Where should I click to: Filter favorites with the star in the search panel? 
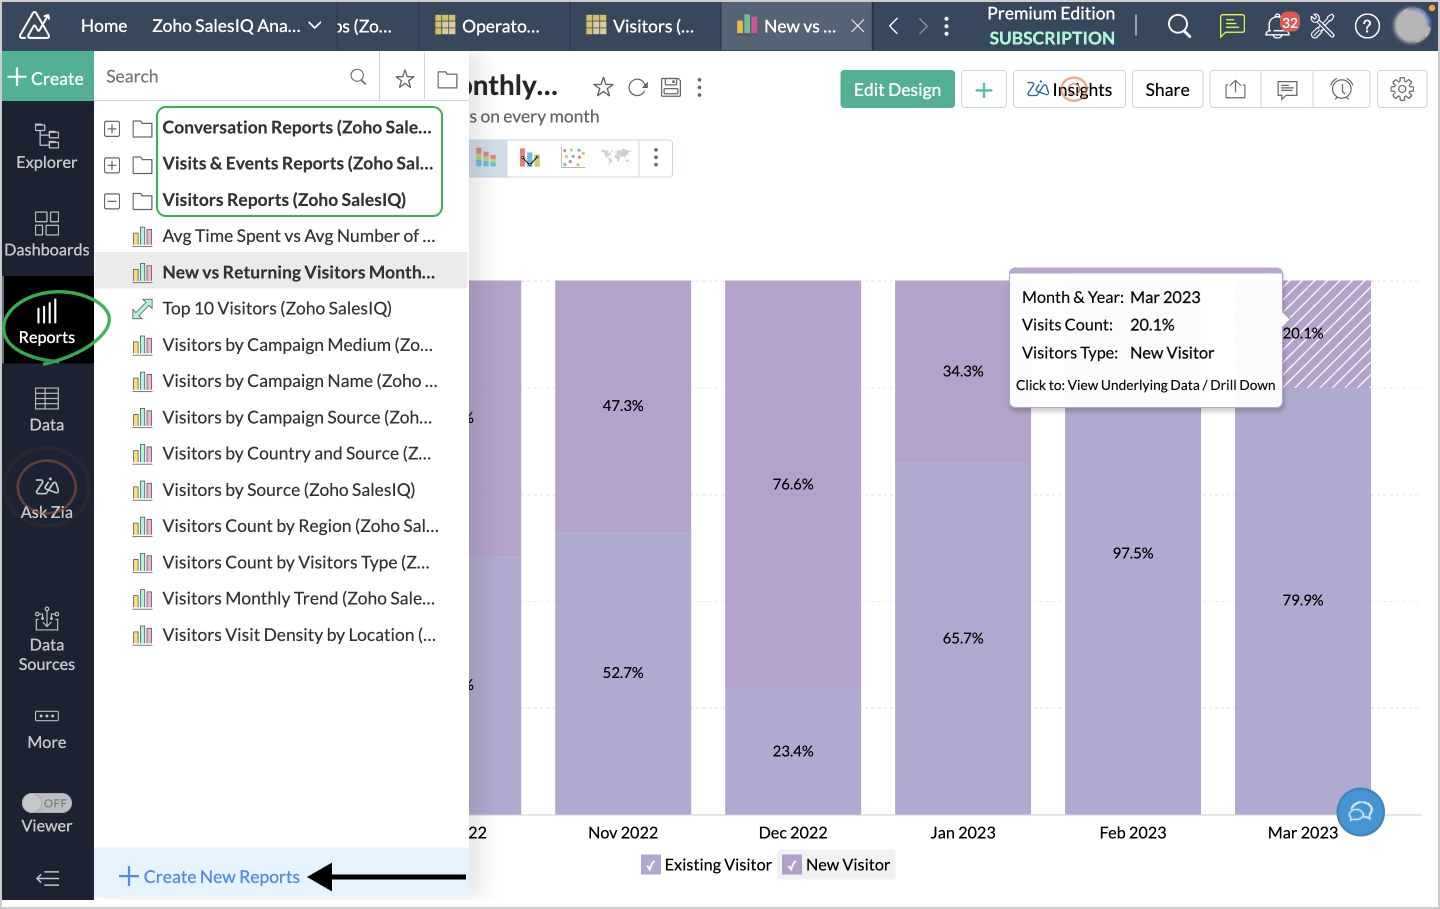pyautogui.click(x=405, y=78)
